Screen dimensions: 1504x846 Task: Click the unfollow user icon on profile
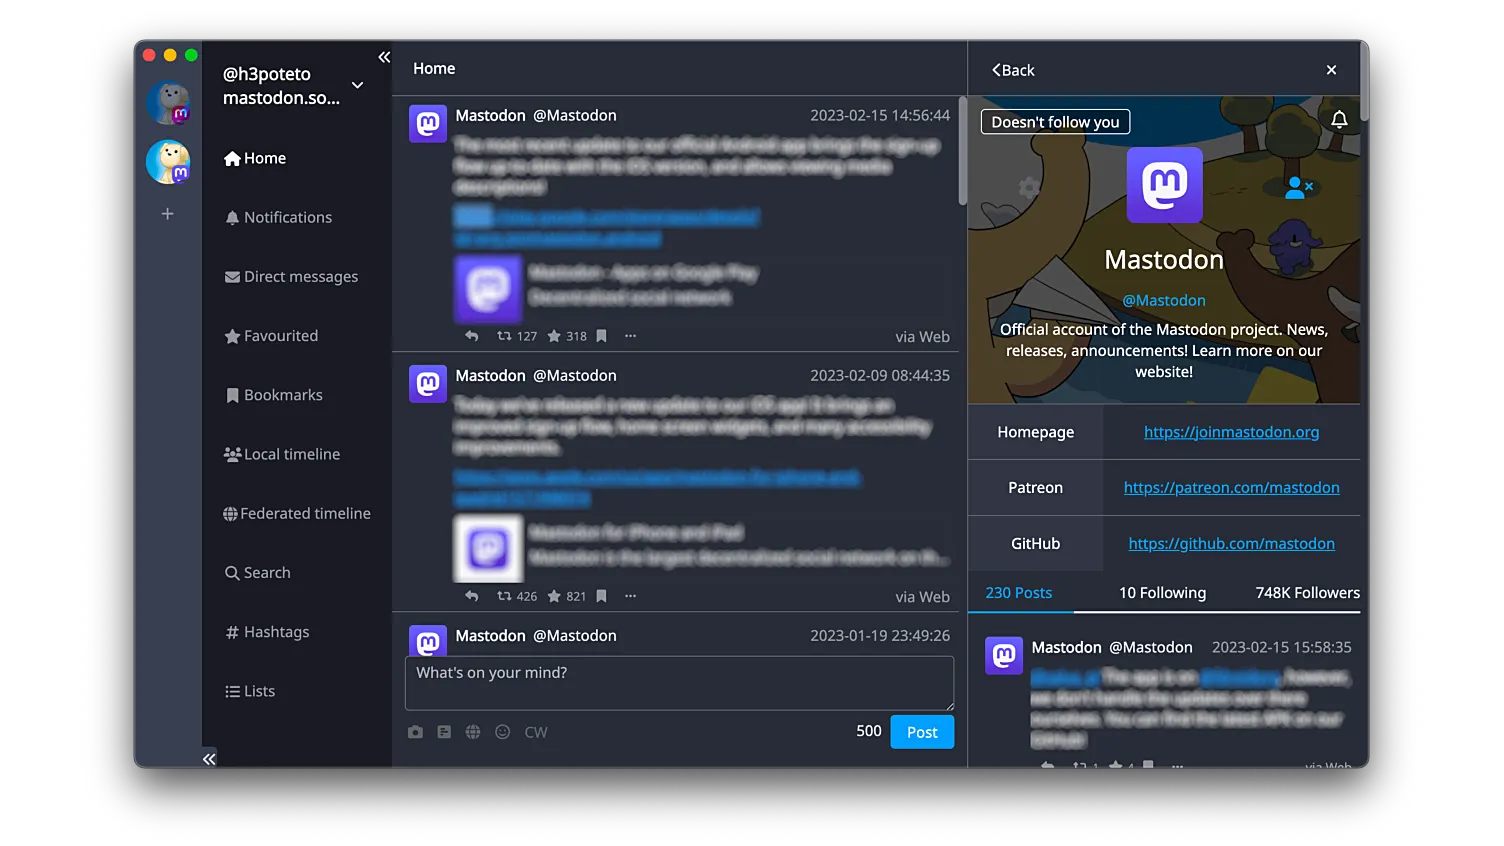point(1298,187)
